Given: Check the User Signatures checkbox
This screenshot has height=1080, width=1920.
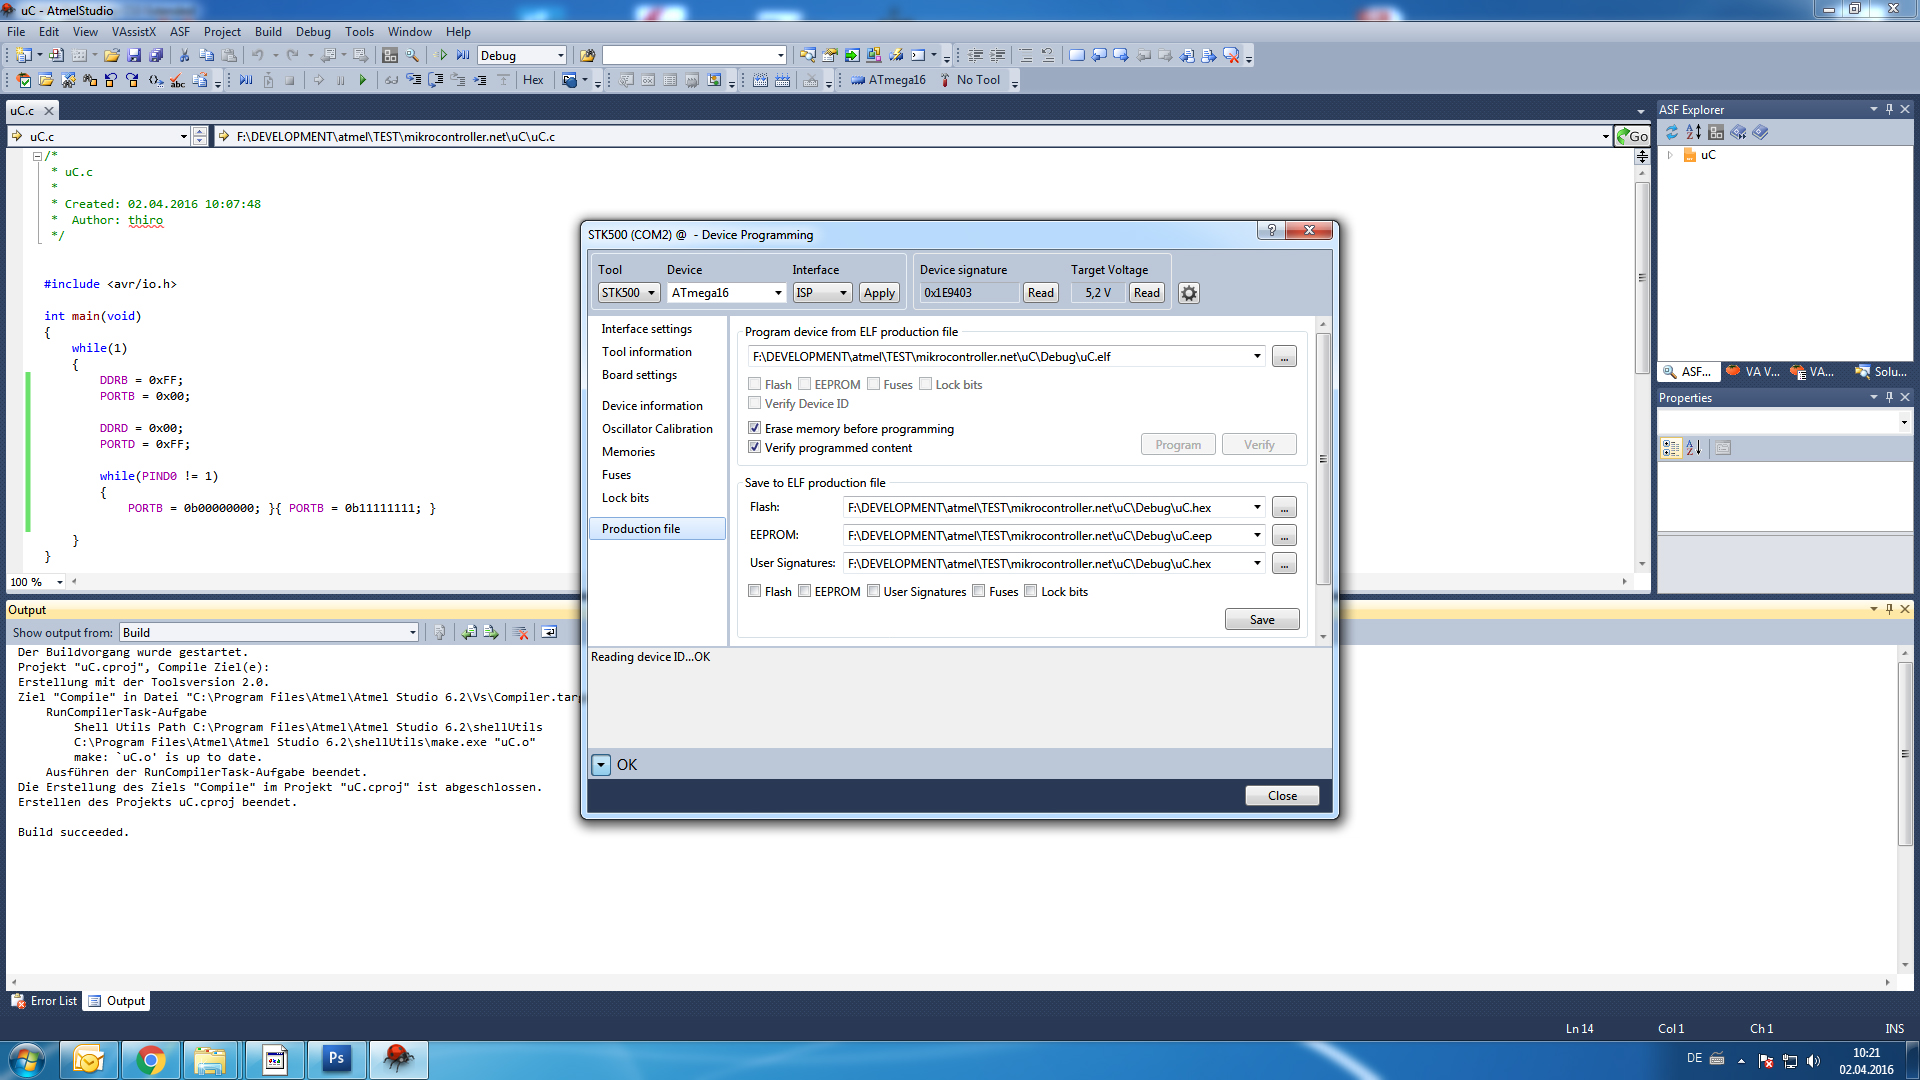Looking at the screenshot, I should click(873, 591).
